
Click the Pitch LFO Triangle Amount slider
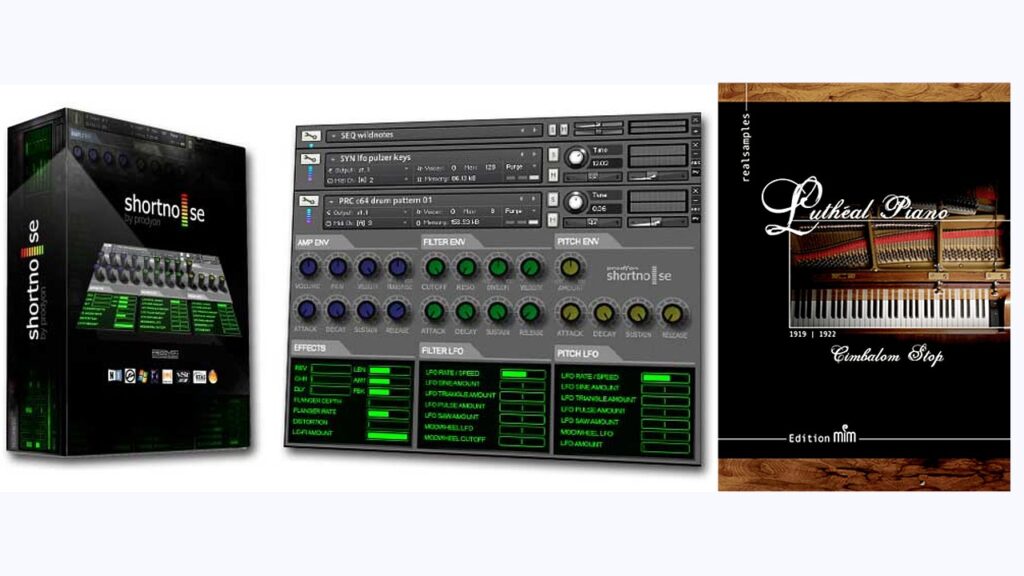665,401
